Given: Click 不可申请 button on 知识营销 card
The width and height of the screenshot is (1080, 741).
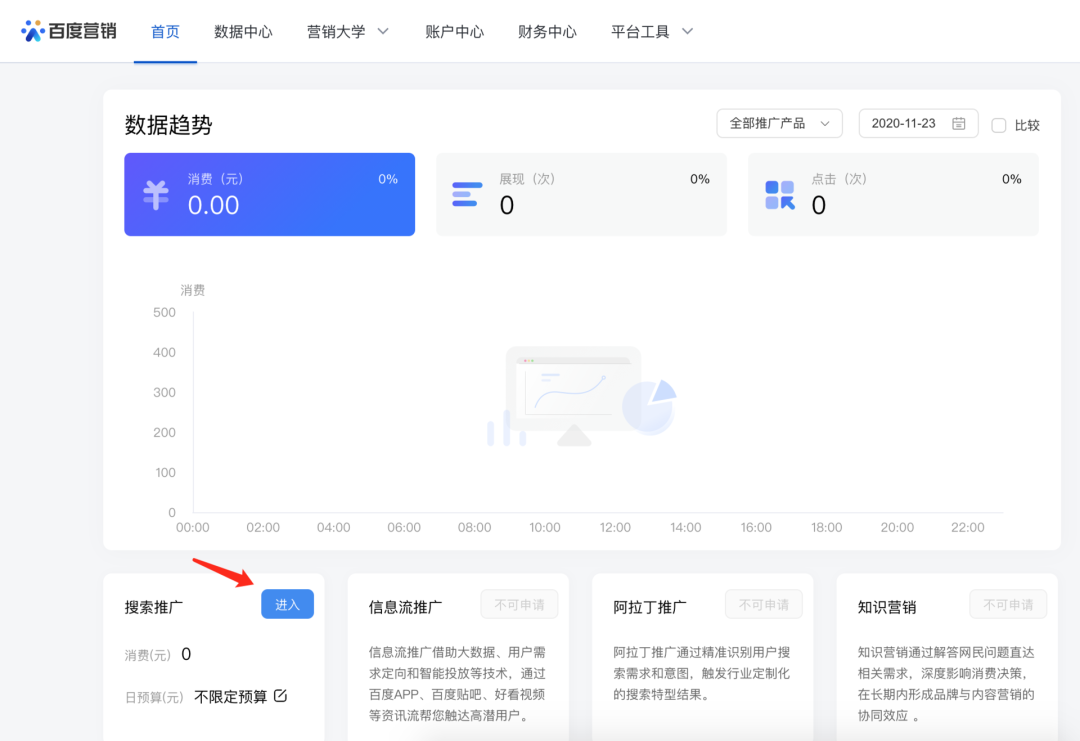Looking at the screenshot, I should [x=1008, y=604].
